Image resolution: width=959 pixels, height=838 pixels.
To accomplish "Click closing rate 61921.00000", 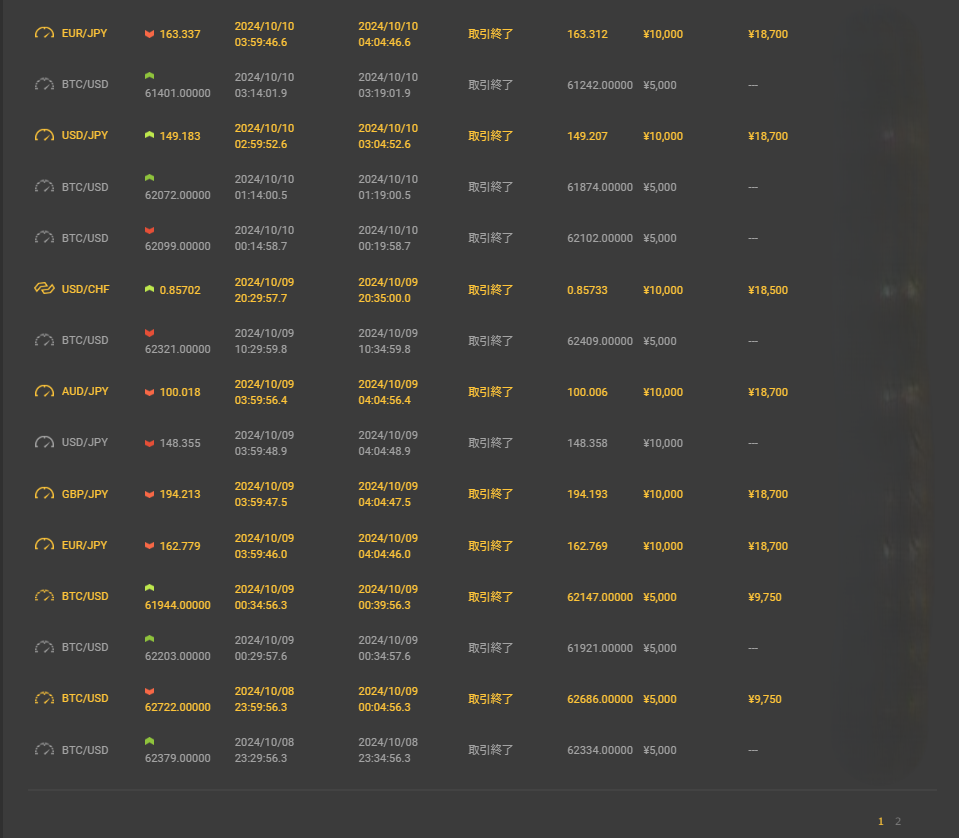I will coord(600,648).
